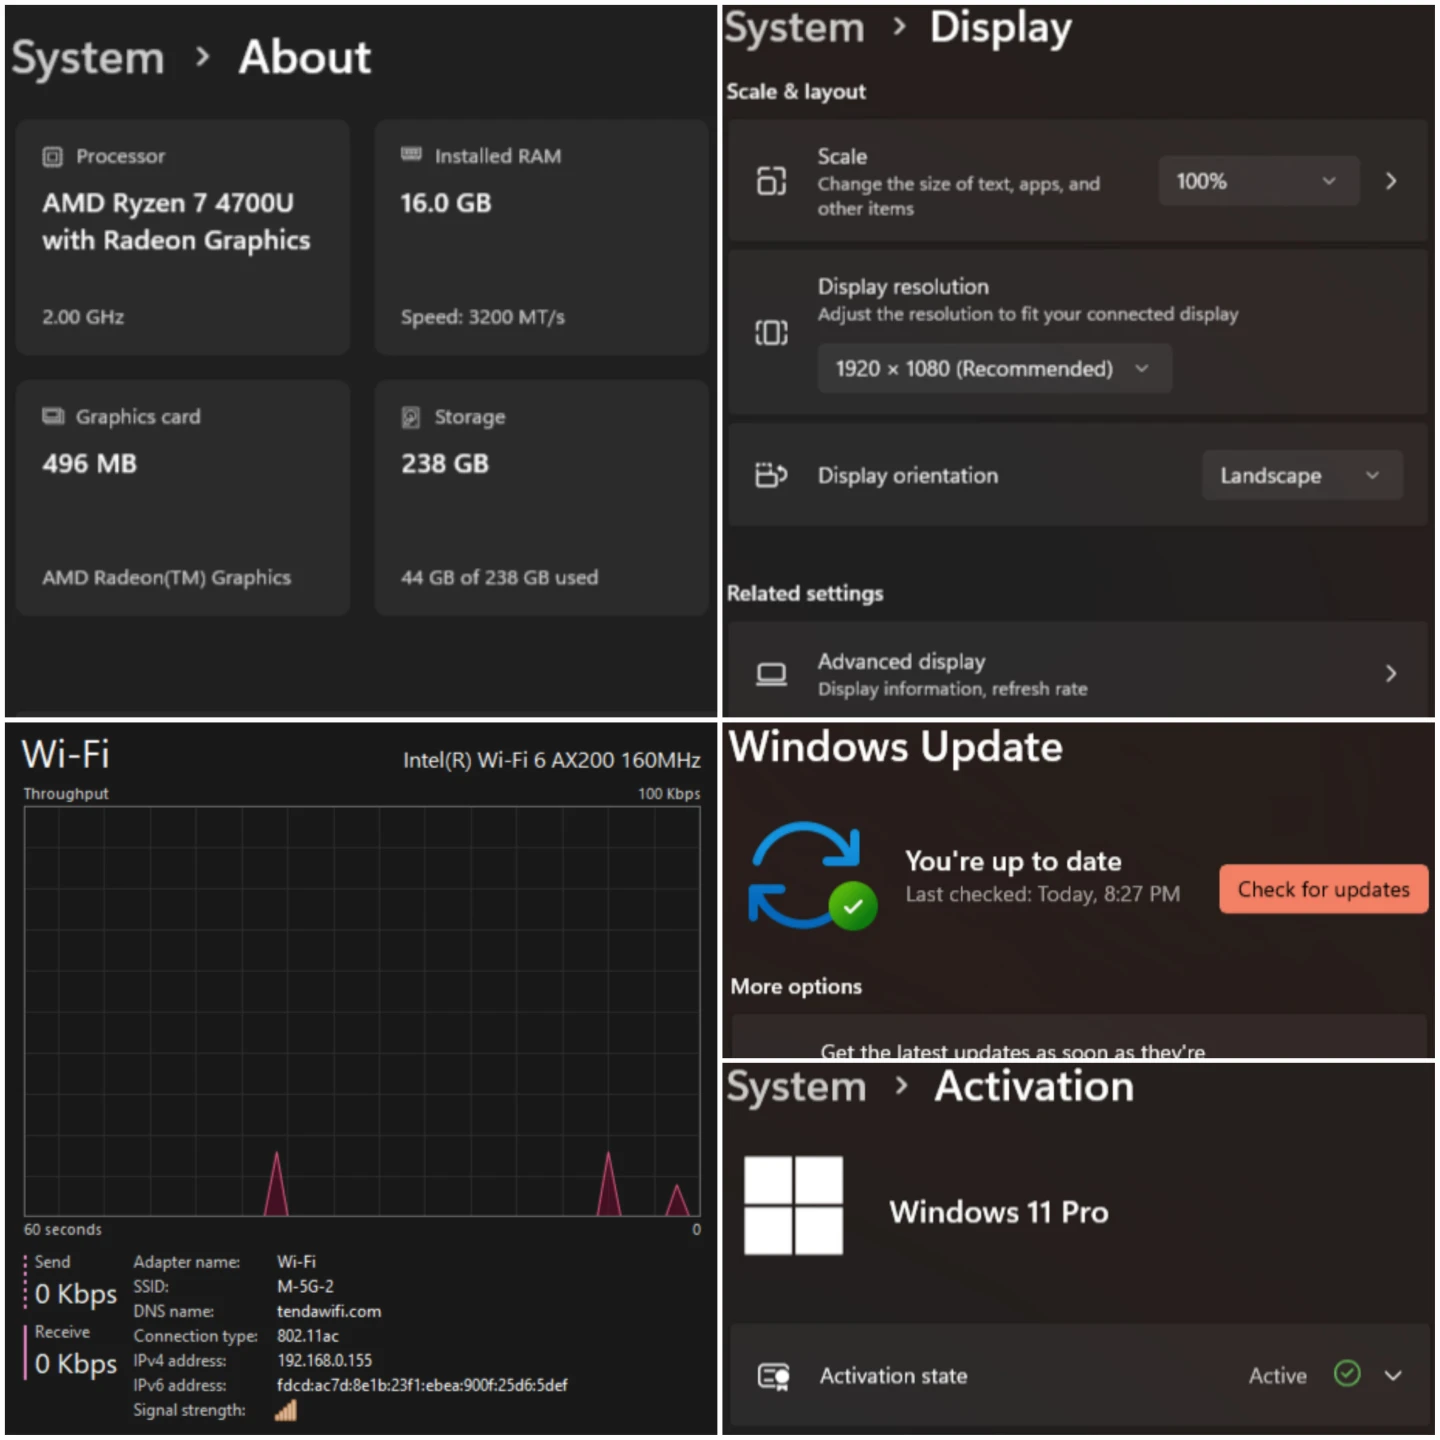1440x1440 pixels.
Task: Click the 'Scale & layout' heading
Action: [x=796, y=92]
